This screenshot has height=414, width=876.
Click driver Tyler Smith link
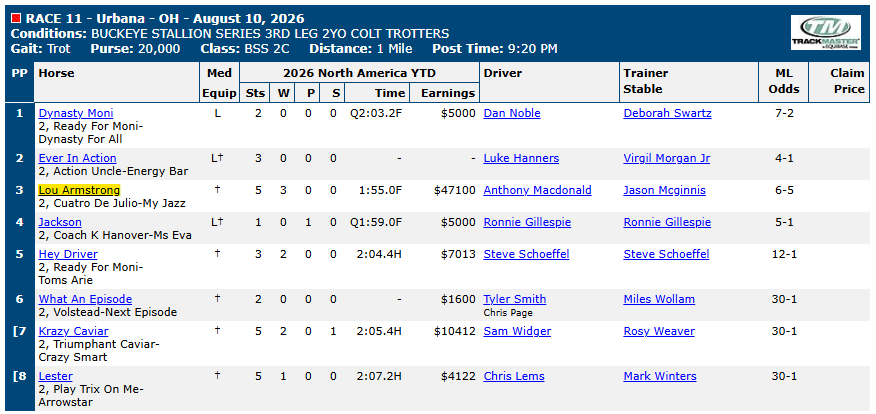(x=515, y=299)
